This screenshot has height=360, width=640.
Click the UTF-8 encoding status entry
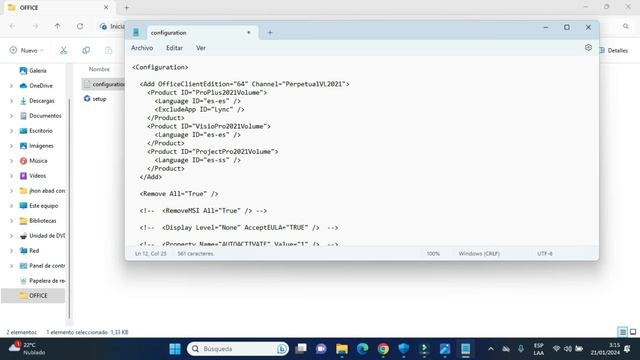coord(544,253)
